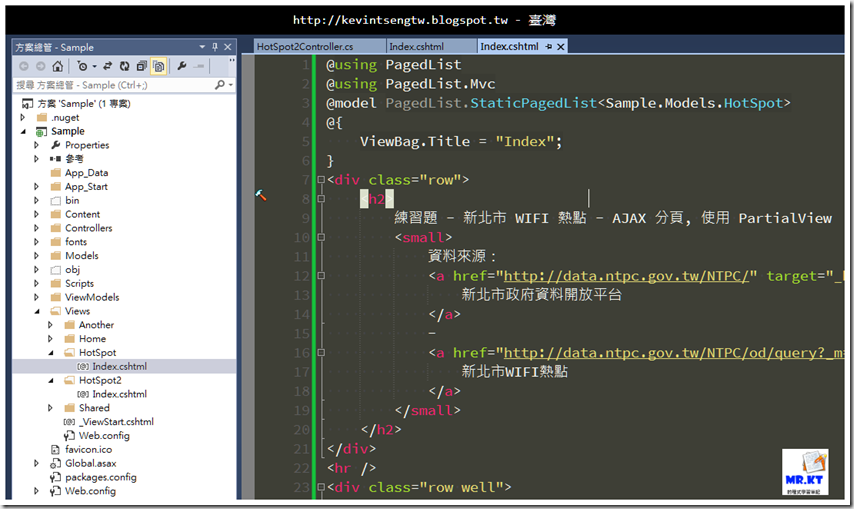Collapse the small block on line 10
Screen dimensions: 854x509
pos(321,237)
